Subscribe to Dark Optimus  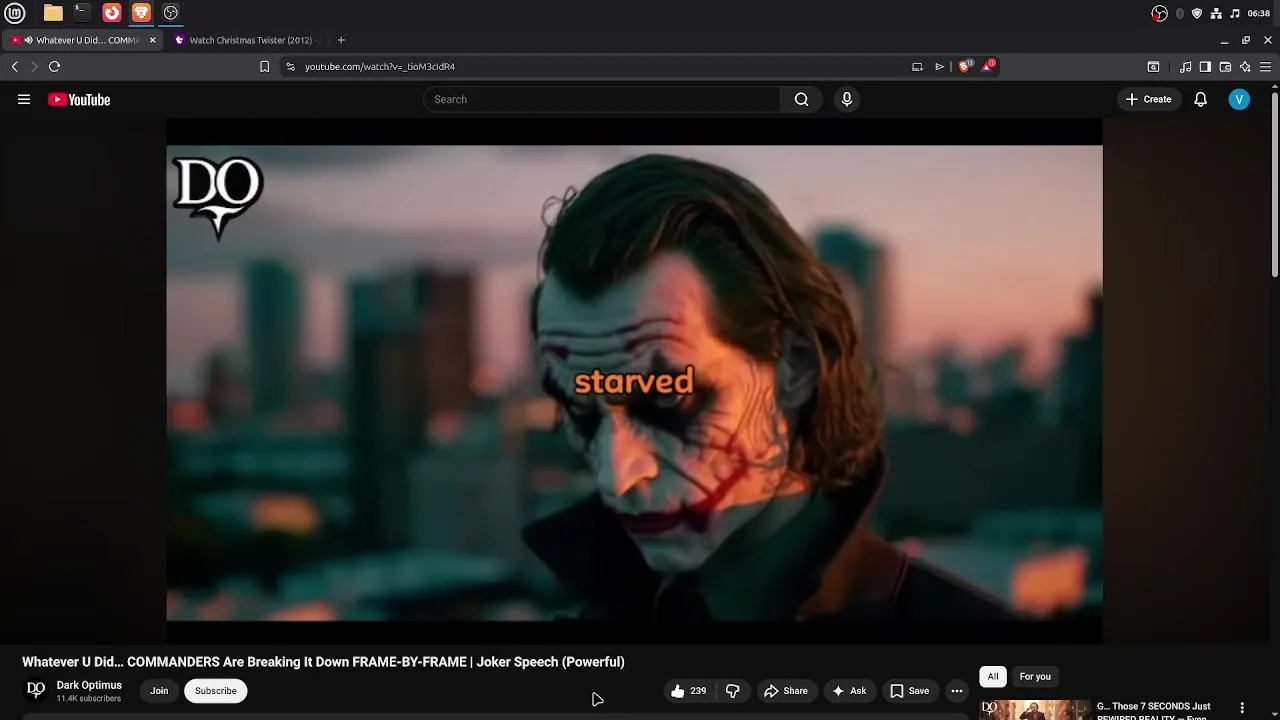(215, 691)
